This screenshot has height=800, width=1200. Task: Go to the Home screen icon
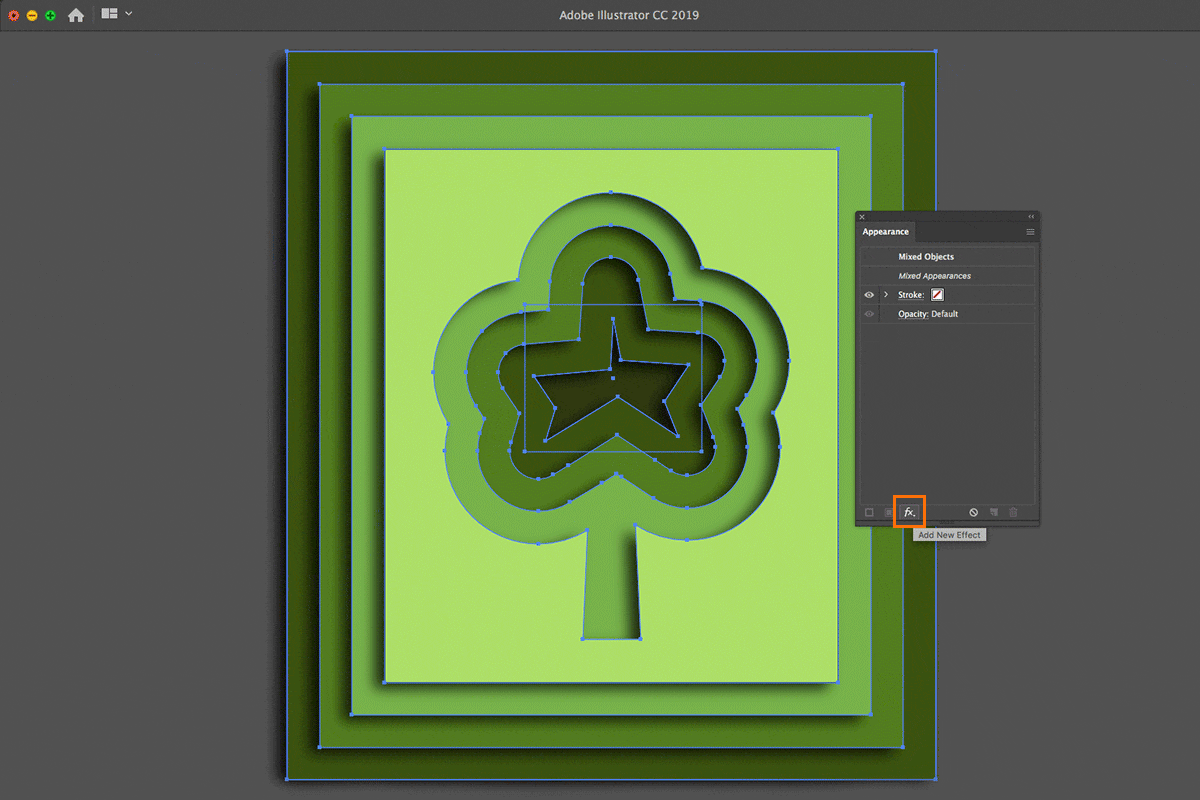pyautogui.click(x=76, y=15)
